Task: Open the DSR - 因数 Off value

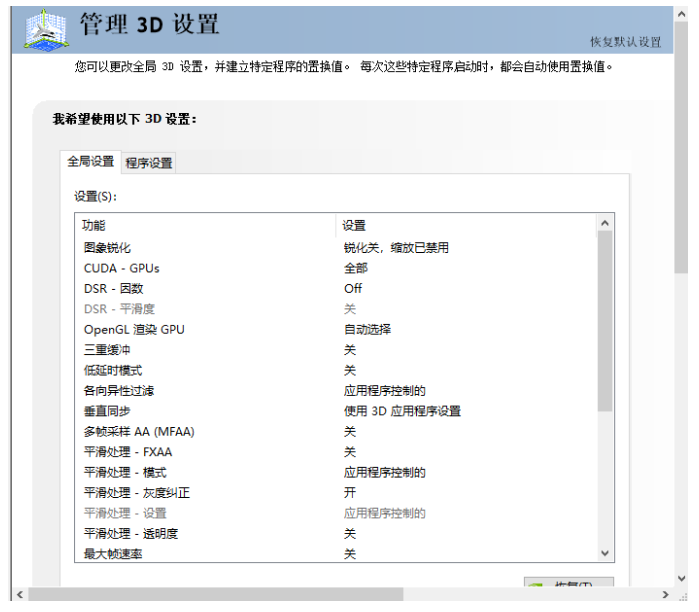Action: click(x=353, y=288)
